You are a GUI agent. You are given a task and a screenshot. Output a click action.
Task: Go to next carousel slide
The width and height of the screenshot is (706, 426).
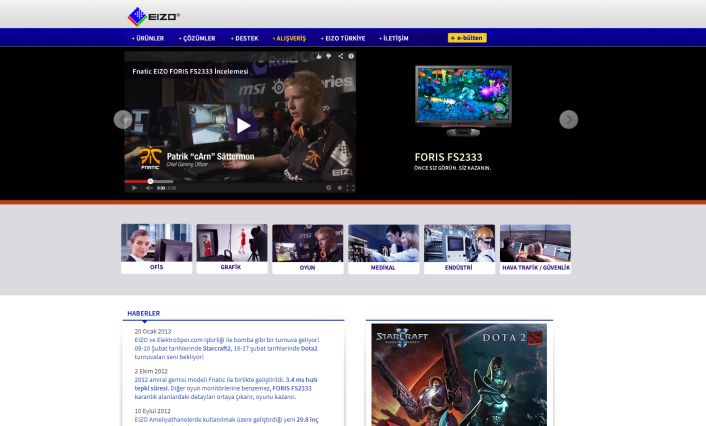point(568,120)
